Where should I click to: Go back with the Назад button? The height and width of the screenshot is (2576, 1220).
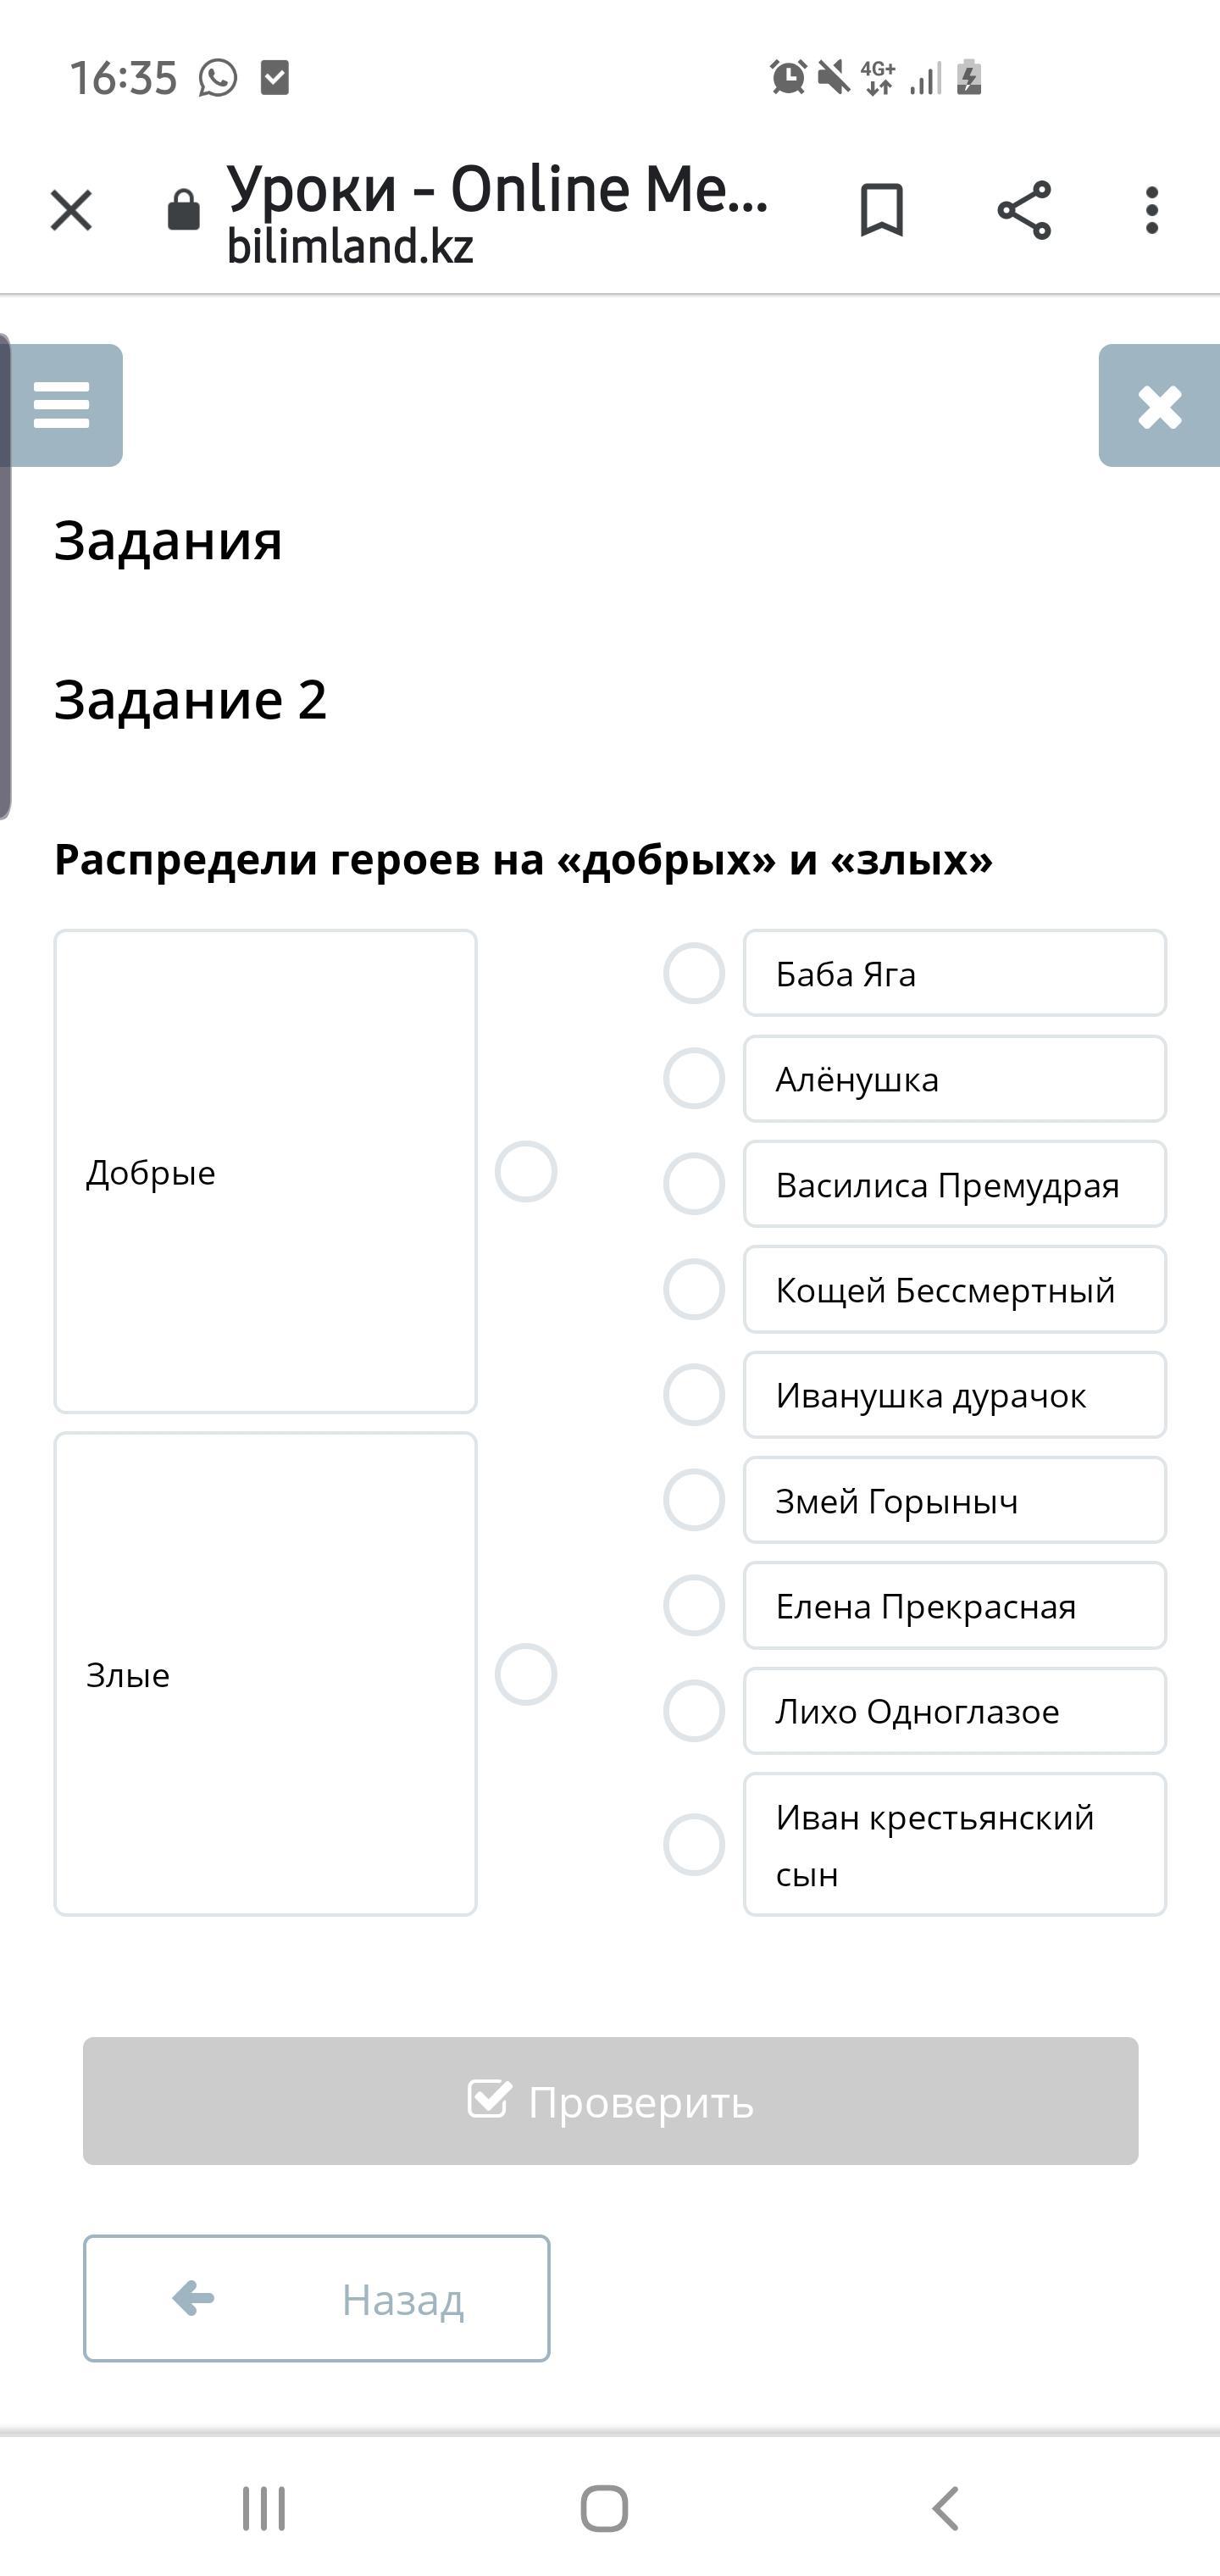[316, 2299]
